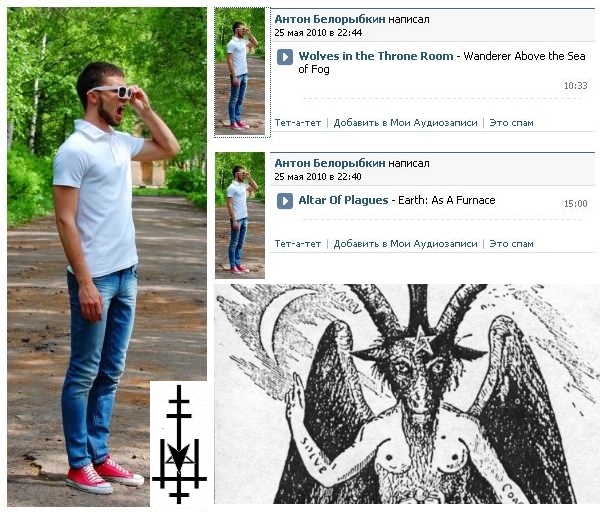The height and width of the screenshot is (524, 600).
Task: Click the goat-headed figure engraving image
Action: click(x=407, y=394)
